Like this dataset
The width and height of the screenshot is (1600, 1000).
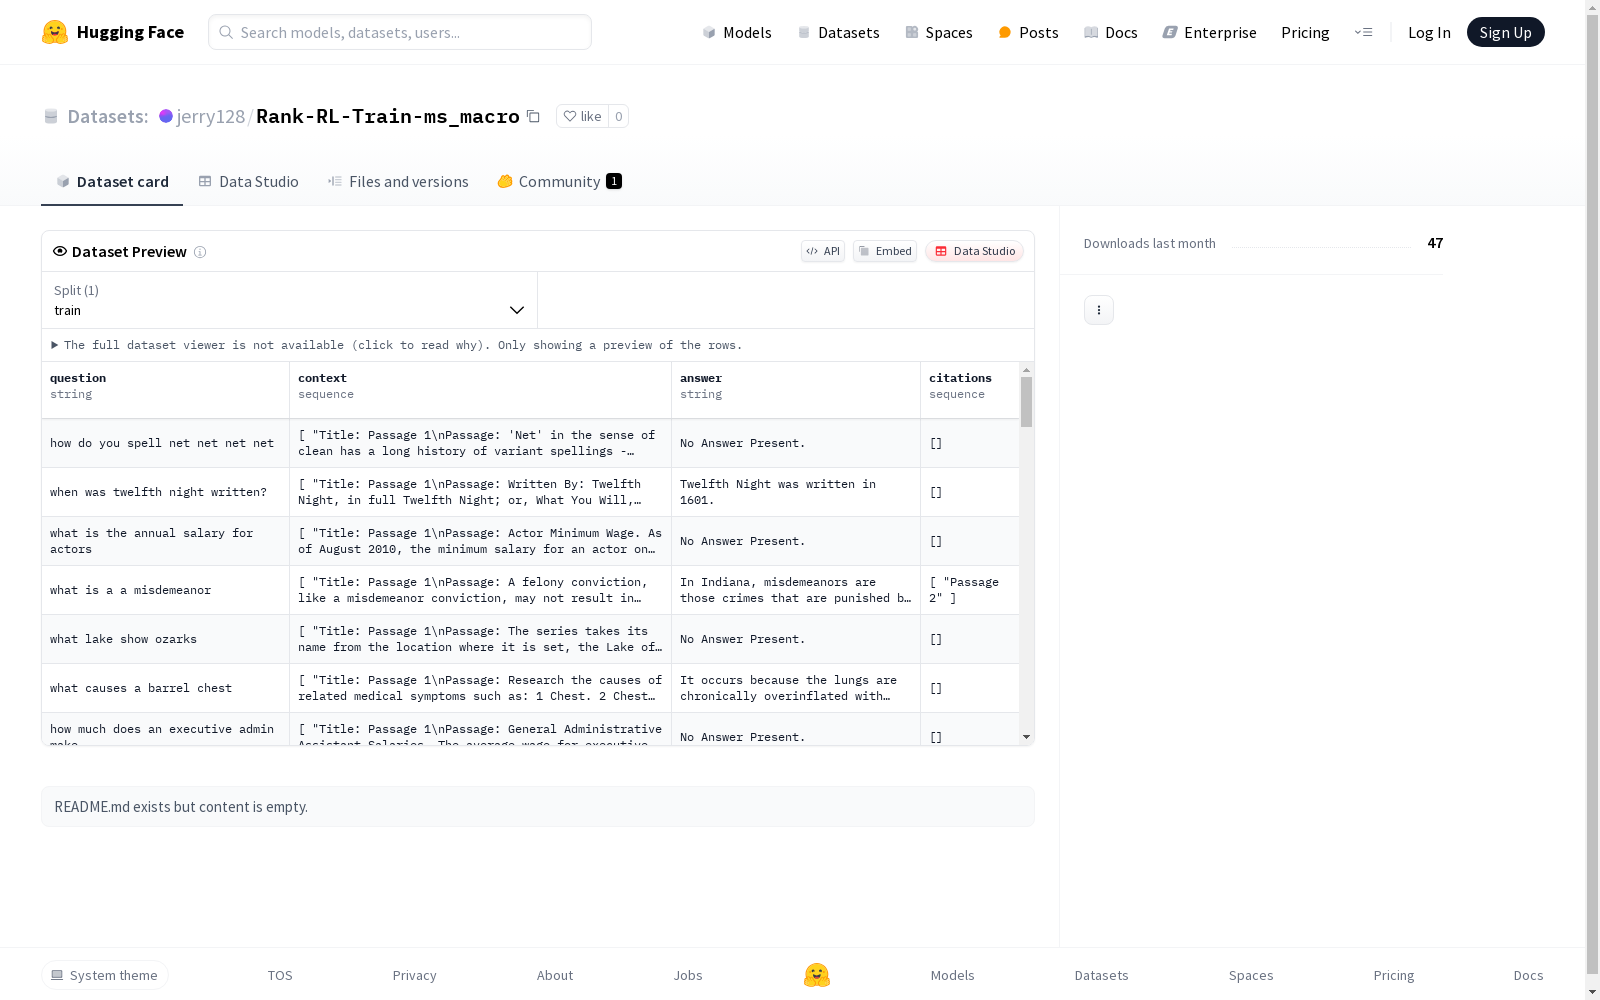[x=582, y=116]
